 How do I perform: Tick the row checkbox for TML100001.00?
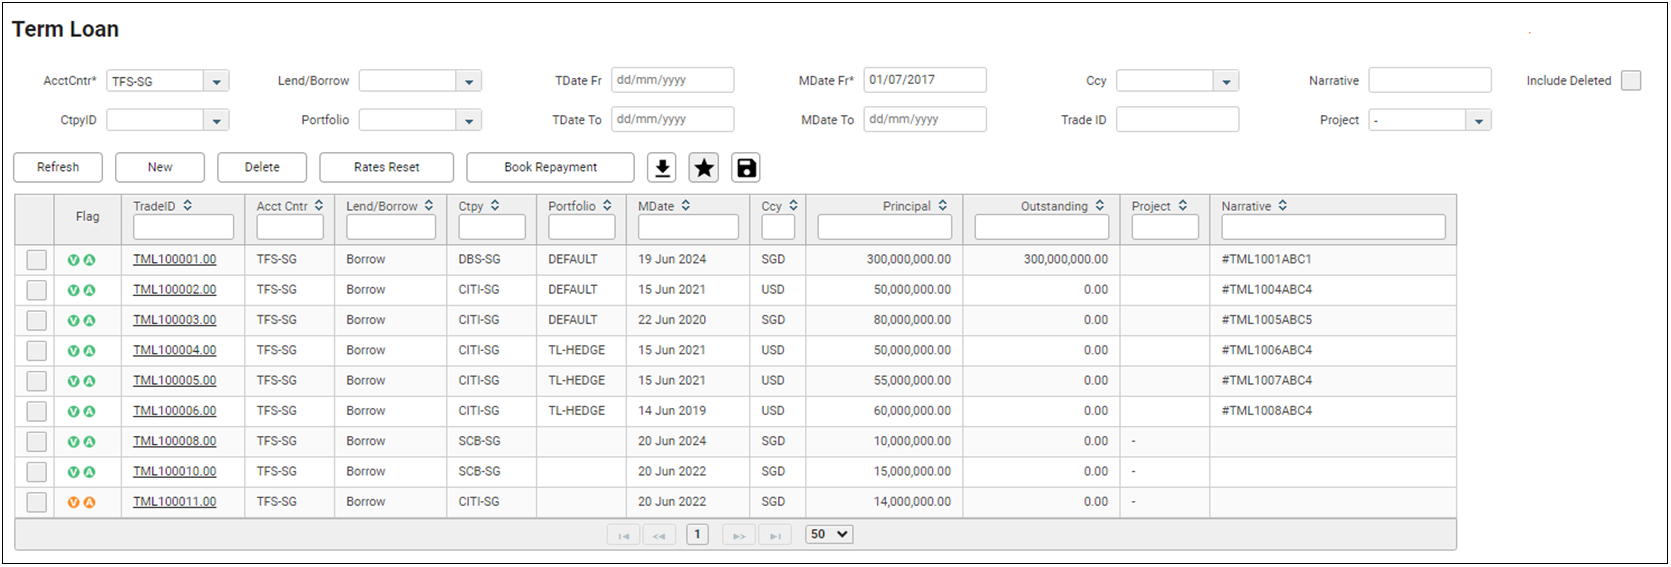point(37,260)
